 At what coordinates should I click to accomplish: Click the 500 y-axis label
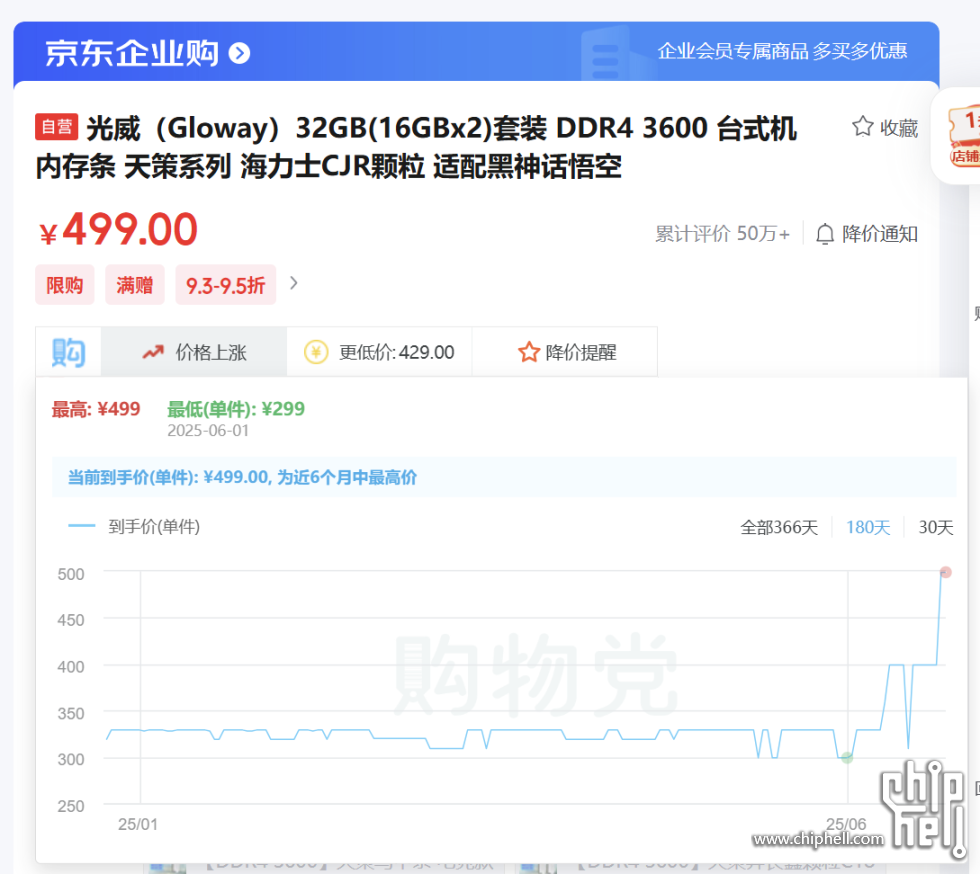coord(71,574)
